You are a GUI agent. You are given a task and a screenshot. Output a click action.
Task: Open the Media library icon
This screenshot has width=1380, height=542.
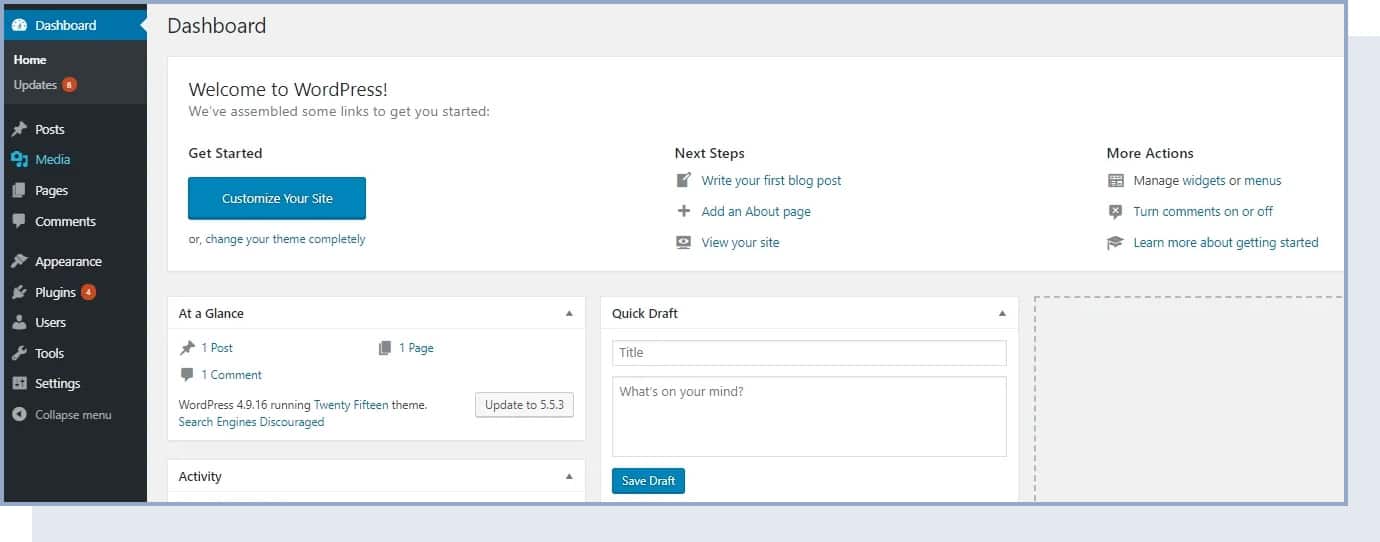pyautogui.click(x=19, y=159)
